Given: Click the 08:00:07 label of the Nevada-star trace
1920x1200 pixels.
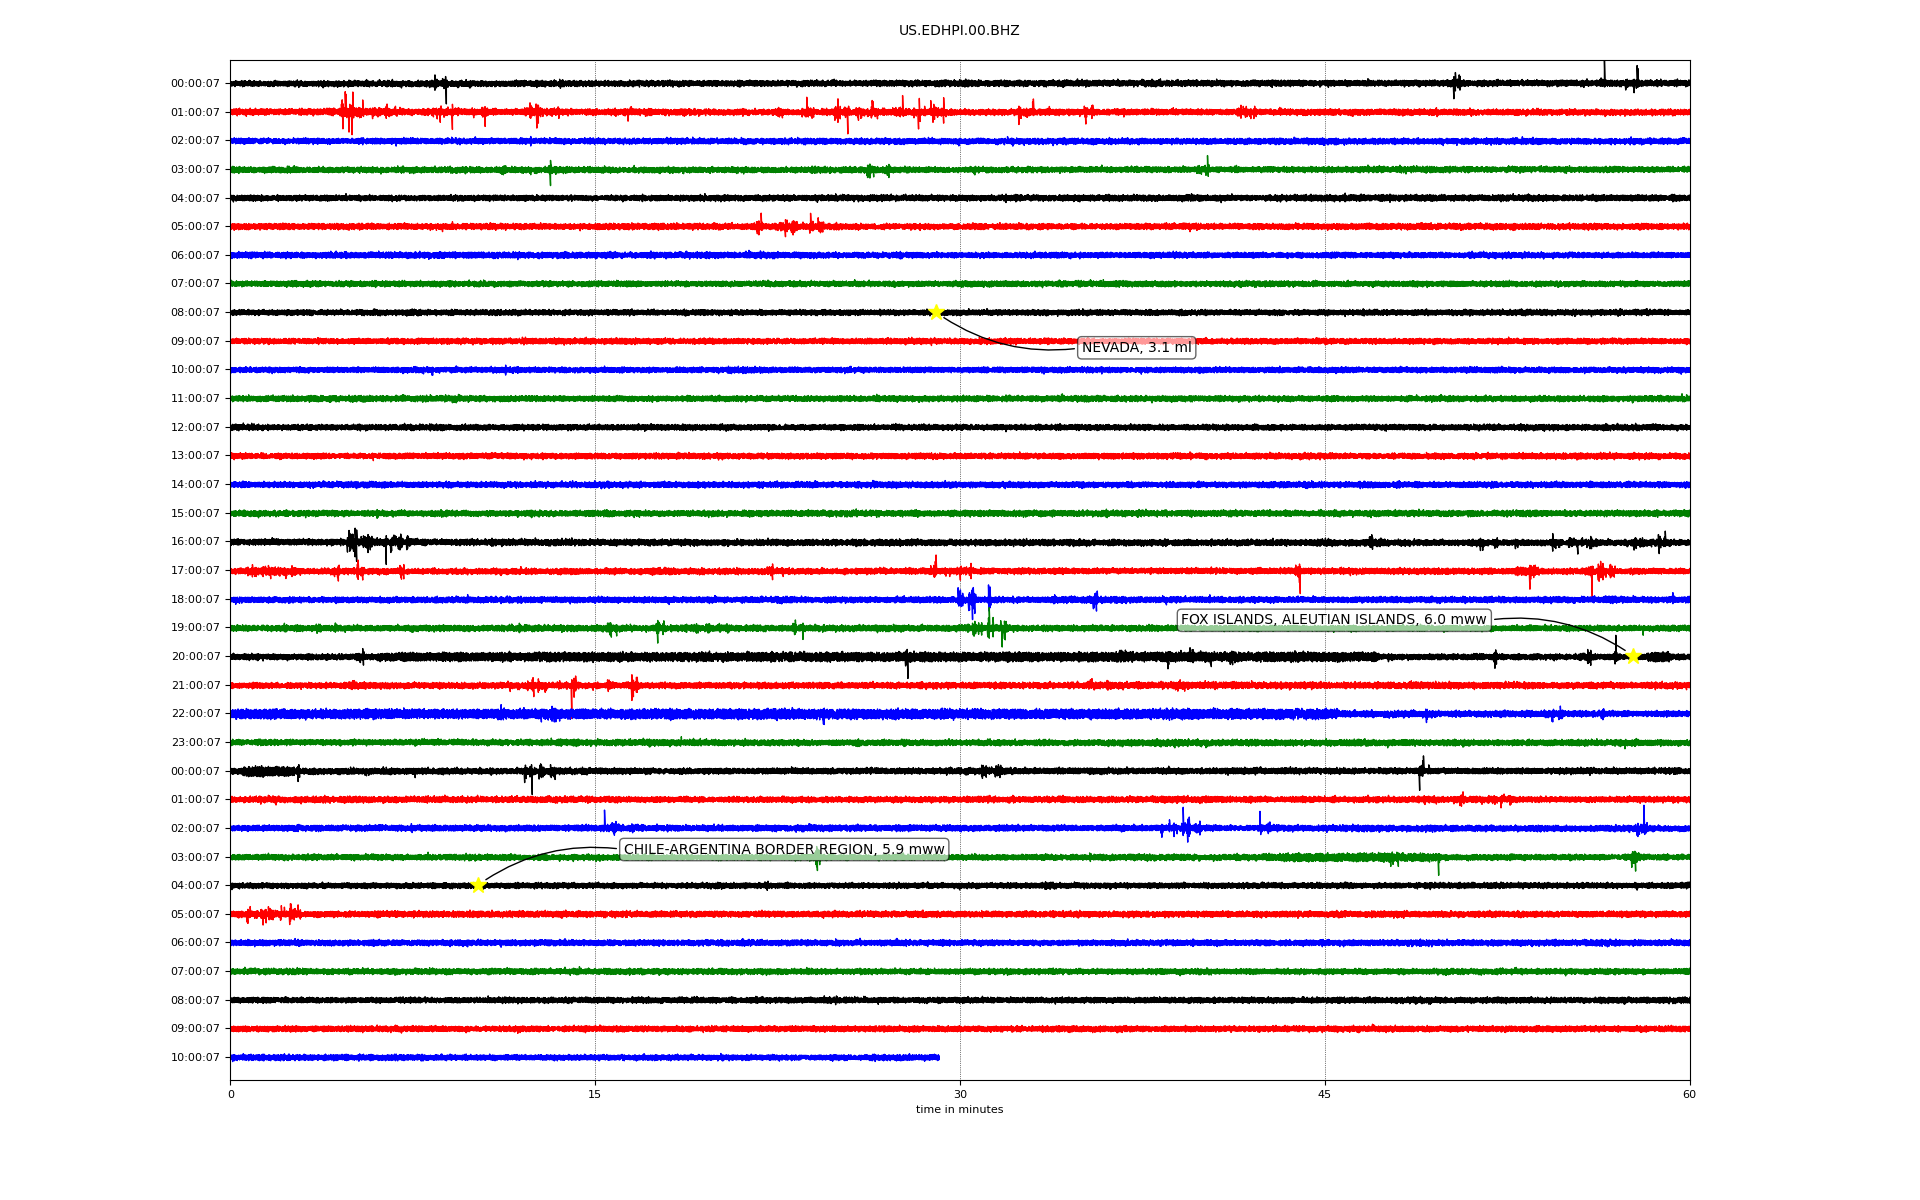Looking at the screenshot, I should tap(195, 313).
